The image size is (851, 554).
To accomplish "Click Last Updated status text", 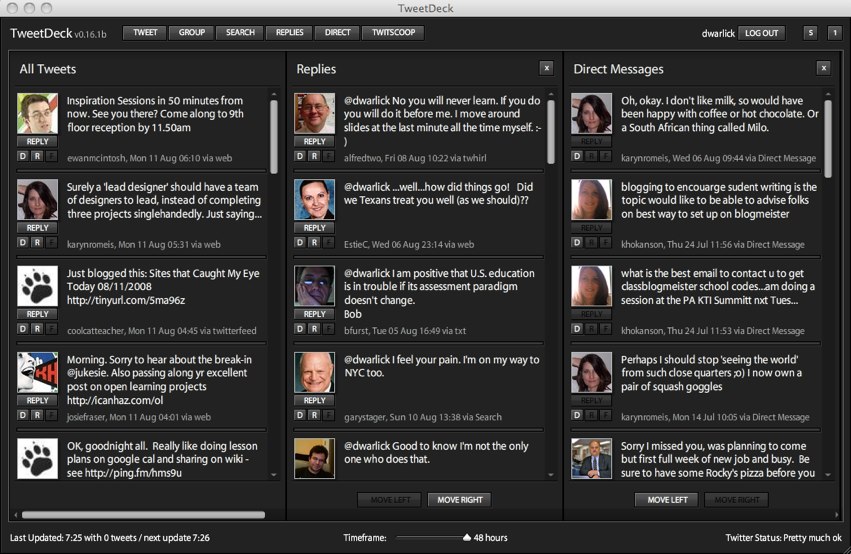I will coord(110,538).
